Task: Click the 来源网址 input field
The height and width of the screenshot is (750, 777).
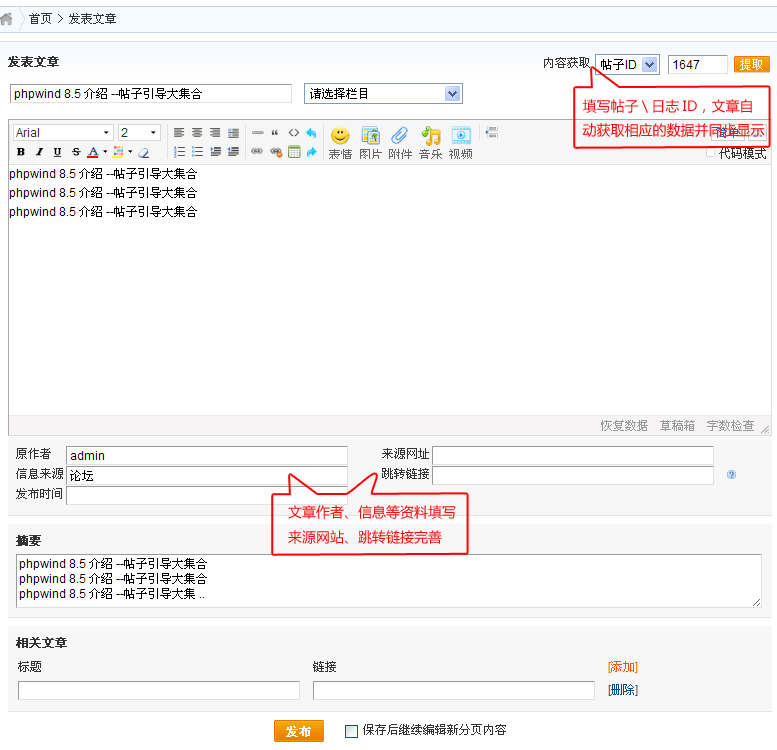Action: pyautogui.click(x=573, y=455)
